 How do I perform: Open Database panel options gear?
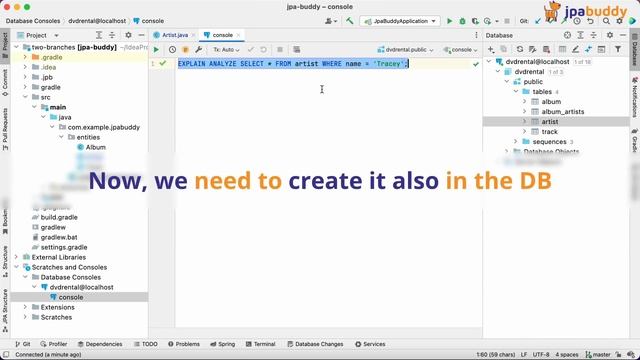point(610,35)
